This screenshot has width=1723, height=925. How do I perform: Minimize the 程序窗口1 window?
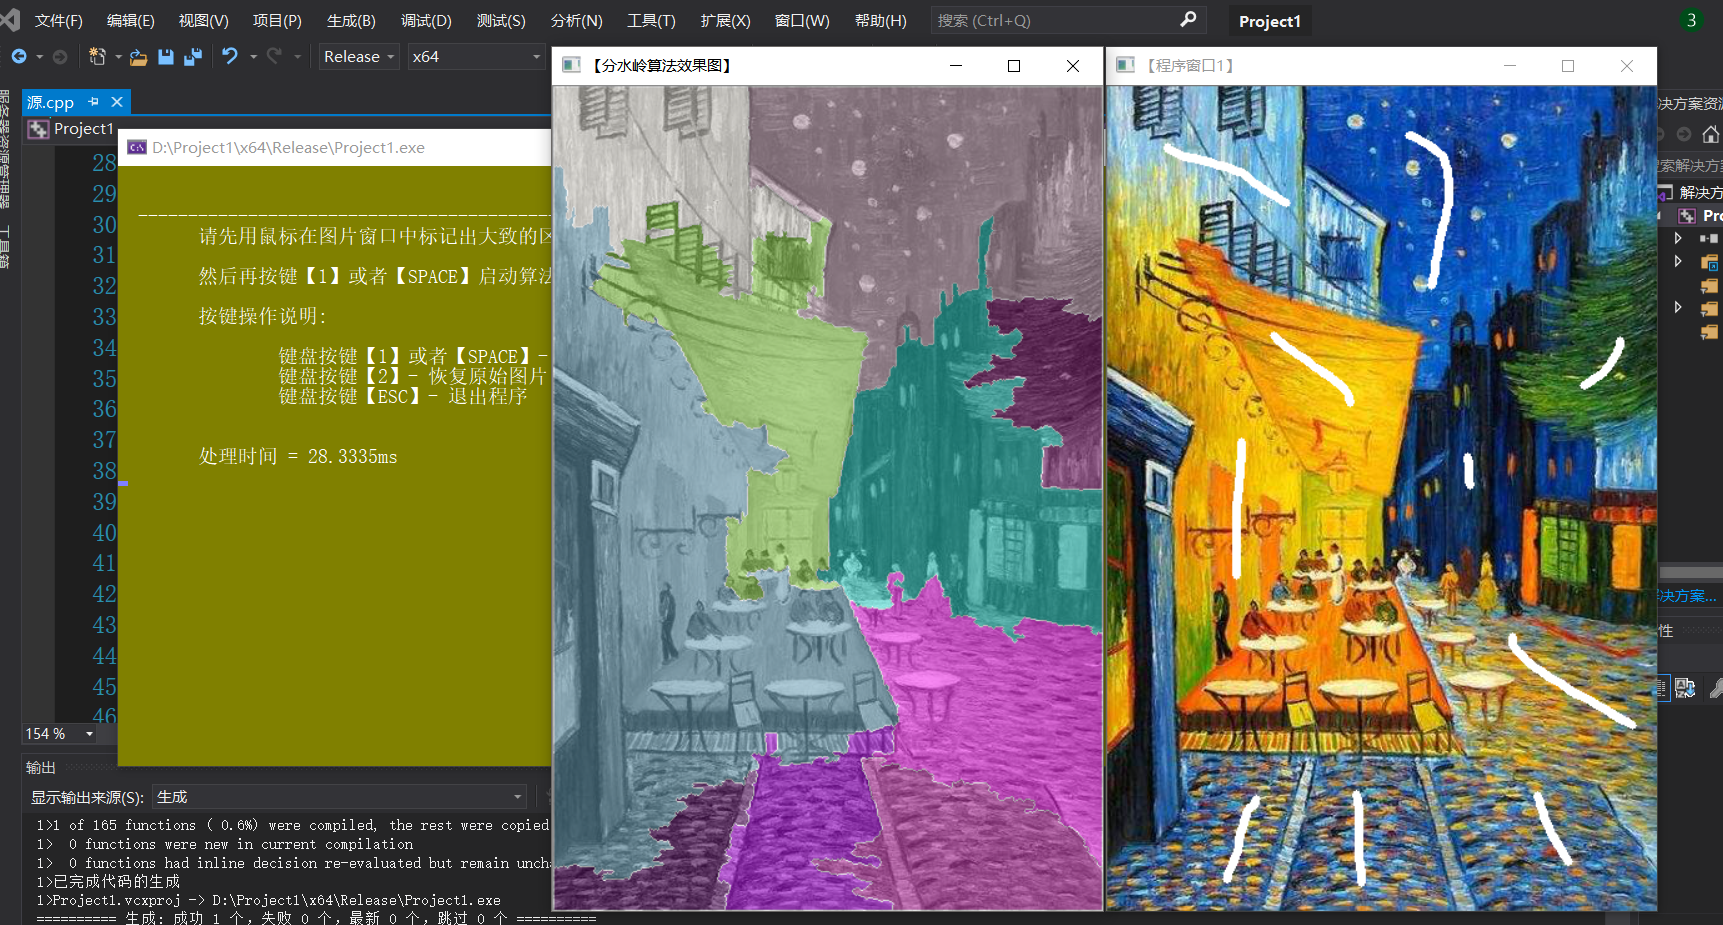[1510, 66]
